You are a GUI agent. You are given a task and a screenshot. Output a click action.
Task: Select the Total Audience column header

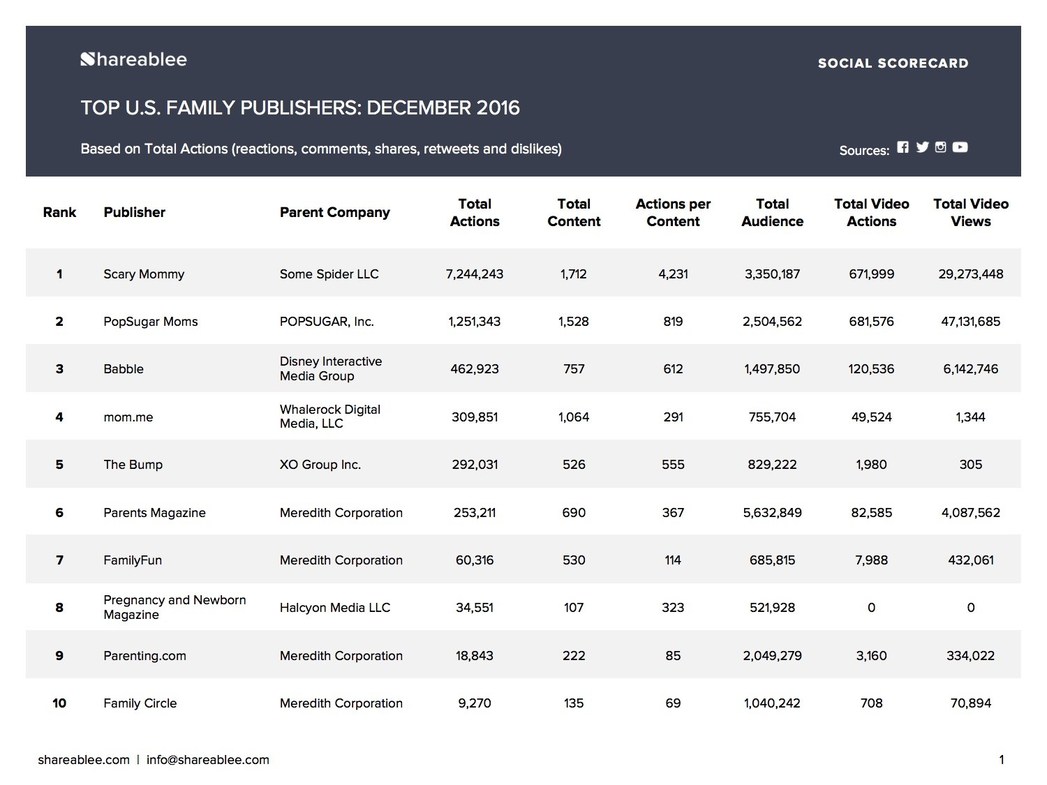click(773, 212)
